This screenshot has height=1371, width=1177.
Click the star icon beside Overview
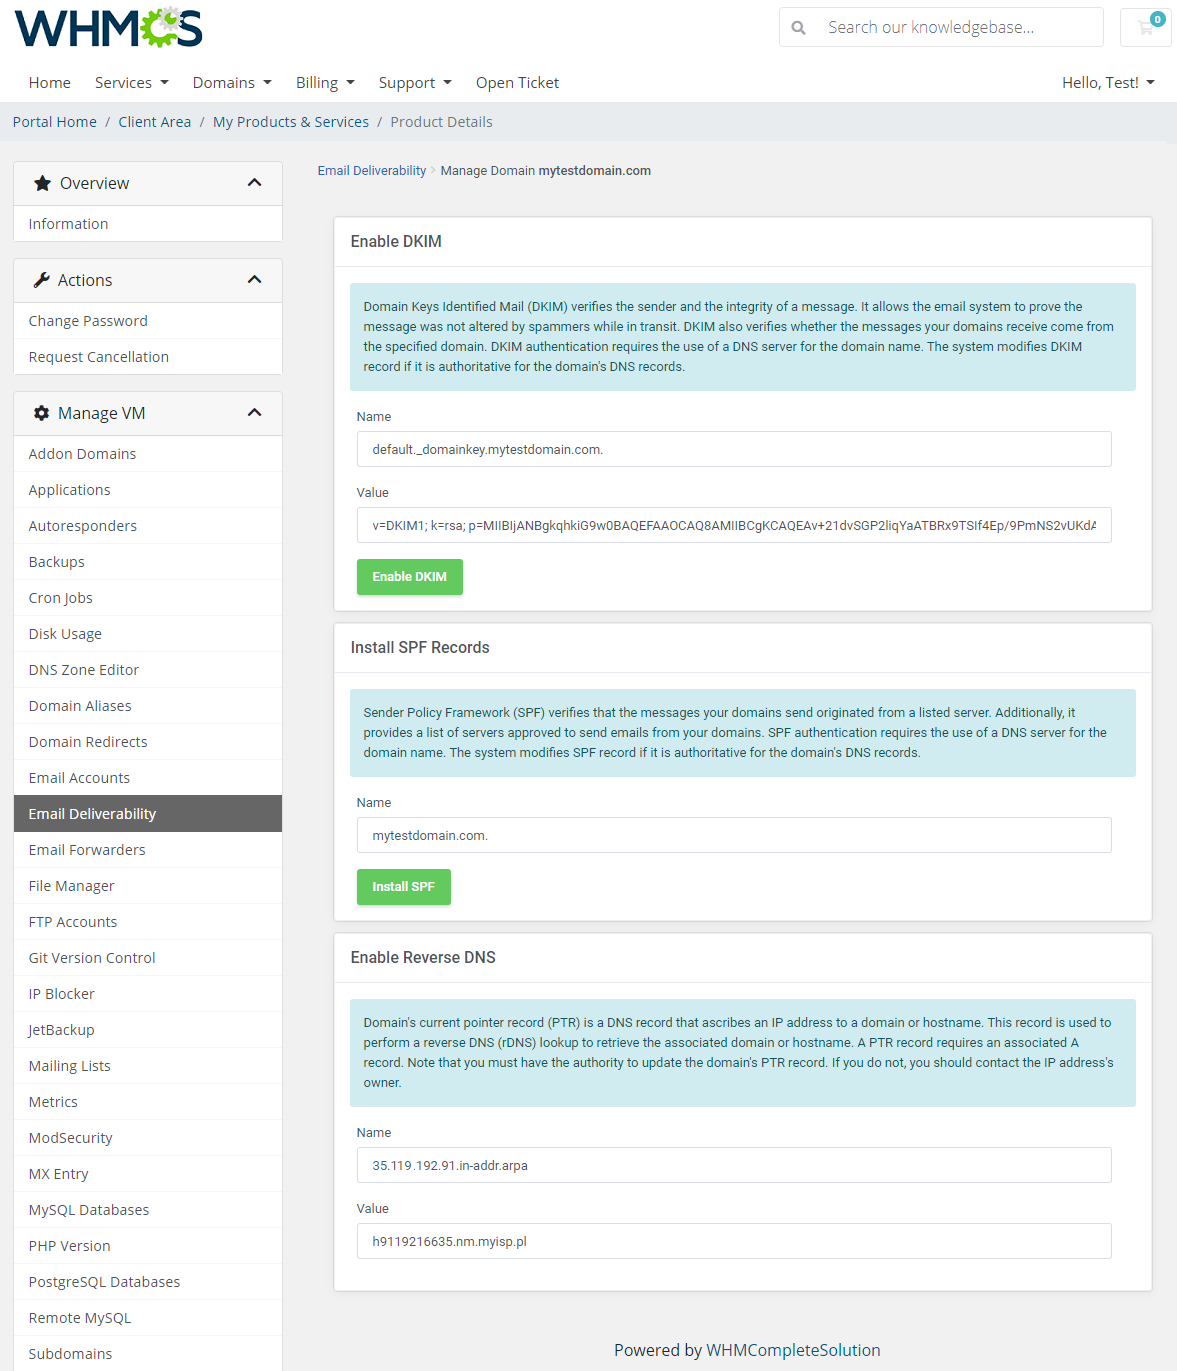tap(41, 183)
